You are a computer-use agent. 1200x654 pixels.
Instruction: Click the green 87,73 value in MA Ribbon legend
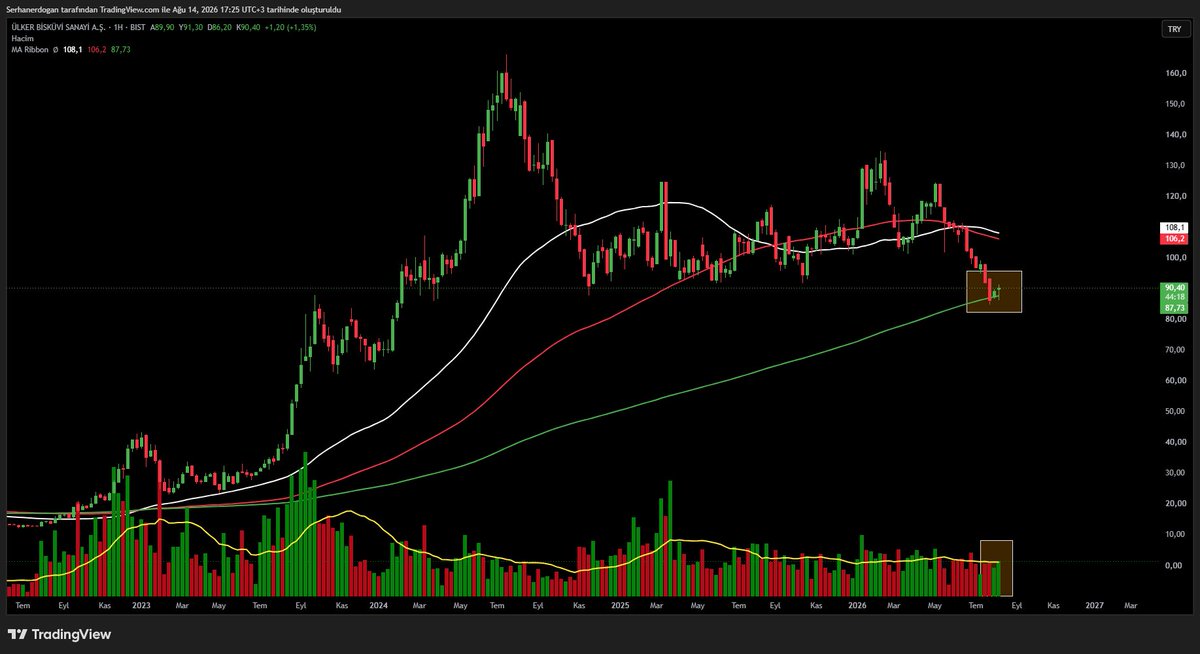coord(121,48)
